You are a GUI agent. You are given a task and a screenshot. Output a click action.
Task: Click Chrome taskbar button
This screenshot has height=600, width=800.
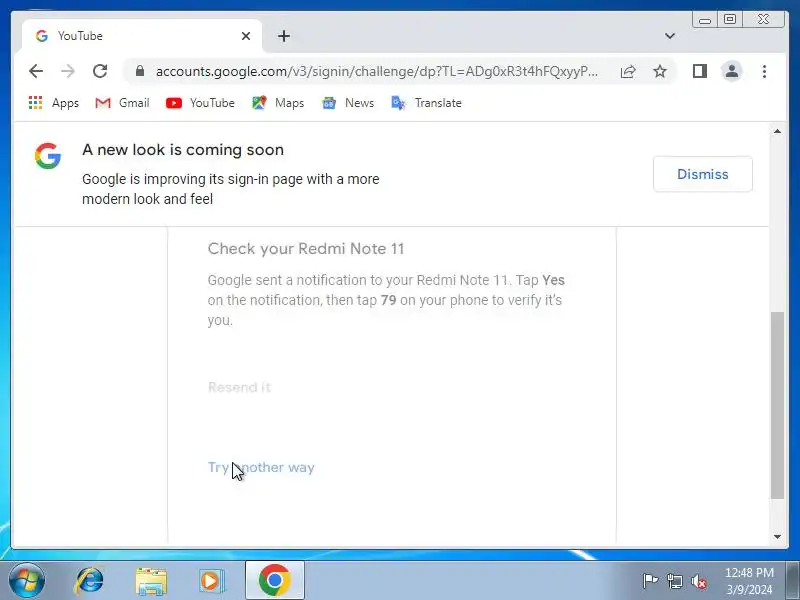(x=275, y=580)
